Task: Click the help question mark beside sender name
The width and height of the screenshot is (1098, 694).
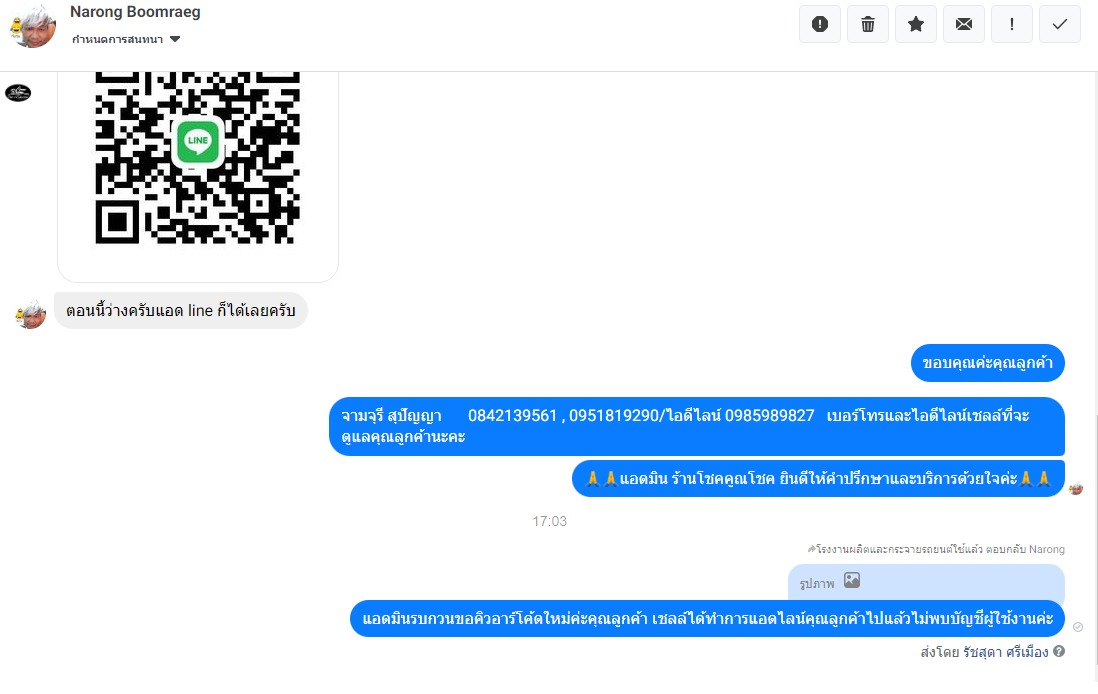Action: pyautogui.click(x=1059, y=651)
